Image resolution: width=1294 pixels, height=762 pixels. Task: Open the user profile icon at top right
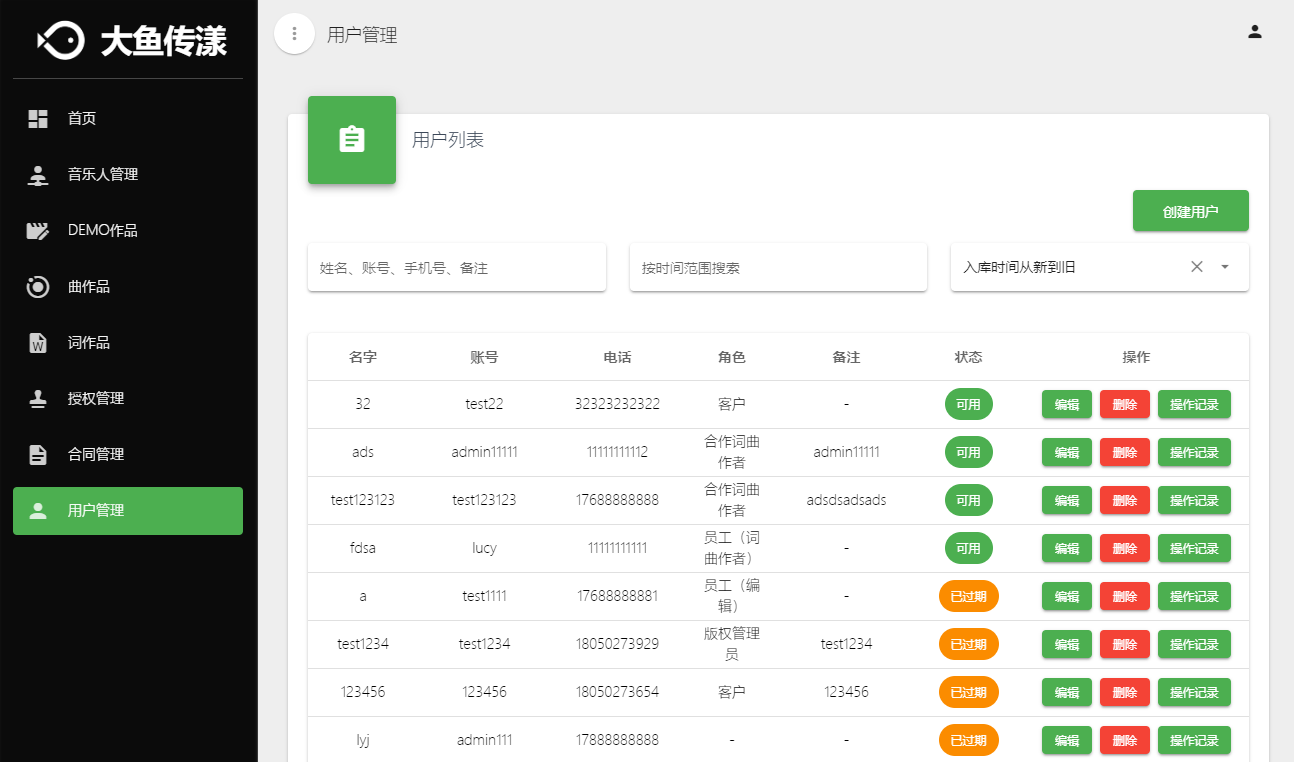click(x=1254, y=32)
